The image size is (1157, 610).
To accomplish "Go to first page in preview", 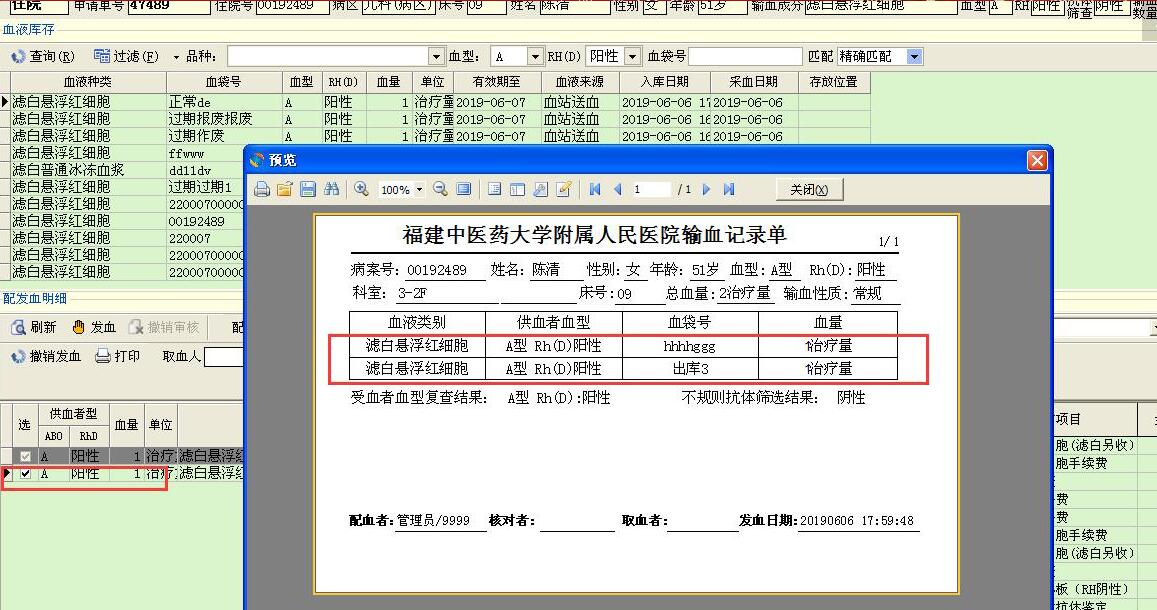I will 595,190.
